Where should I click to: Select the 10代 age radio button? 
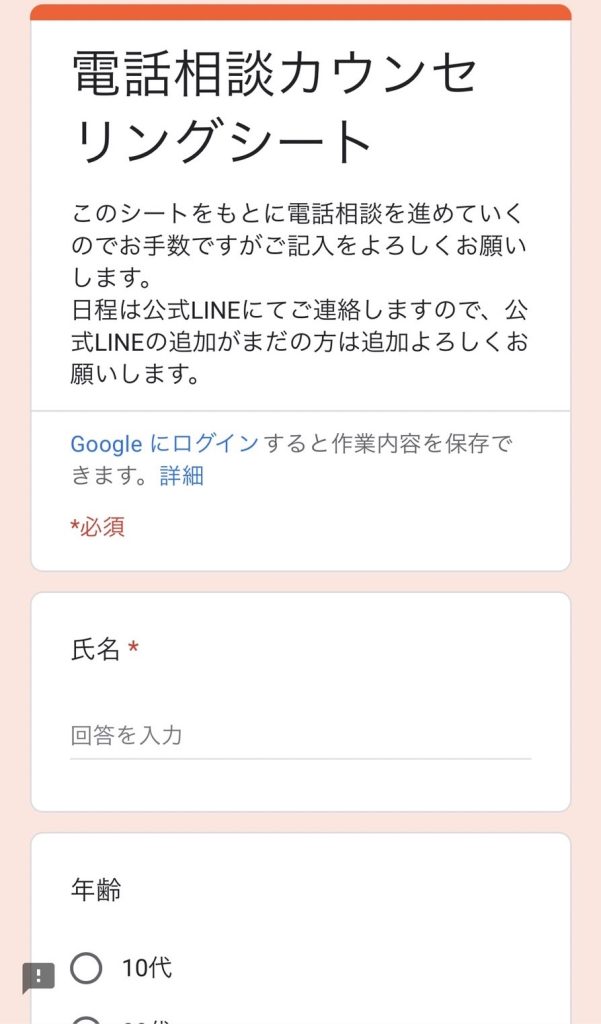pyautogui.click(x=86, y=968)
